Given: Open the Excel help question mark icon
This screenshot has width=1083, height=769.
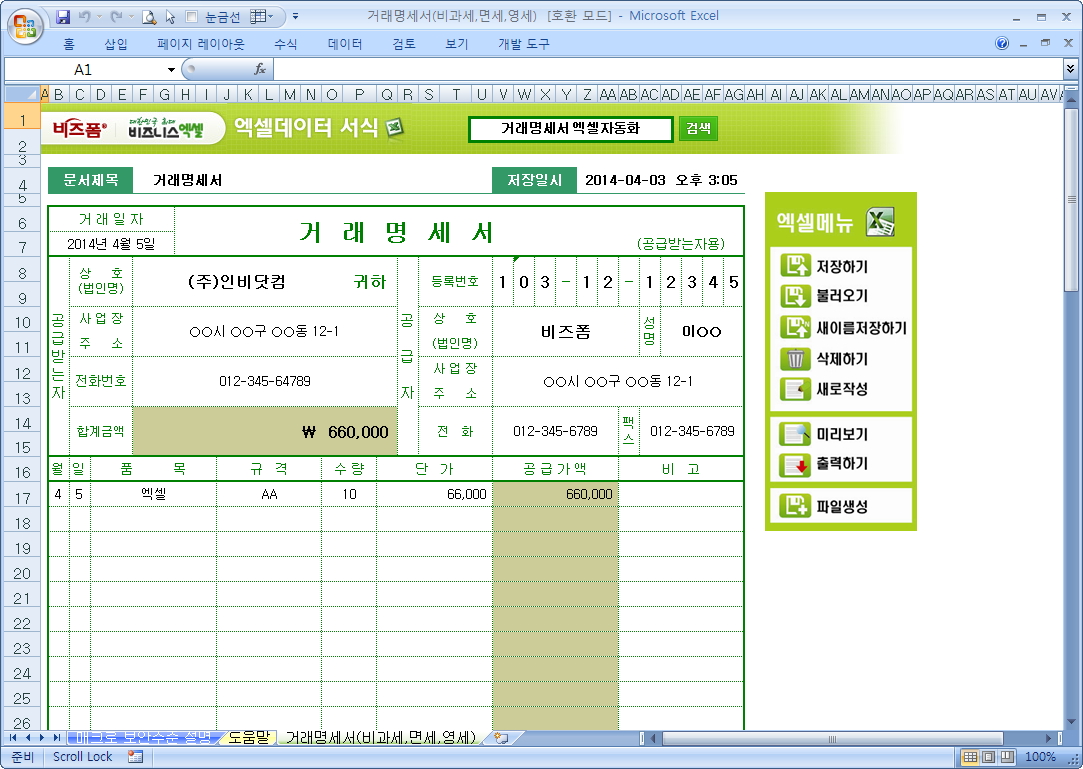Looking at the screenshot, I should click(x=1002, y=44).
